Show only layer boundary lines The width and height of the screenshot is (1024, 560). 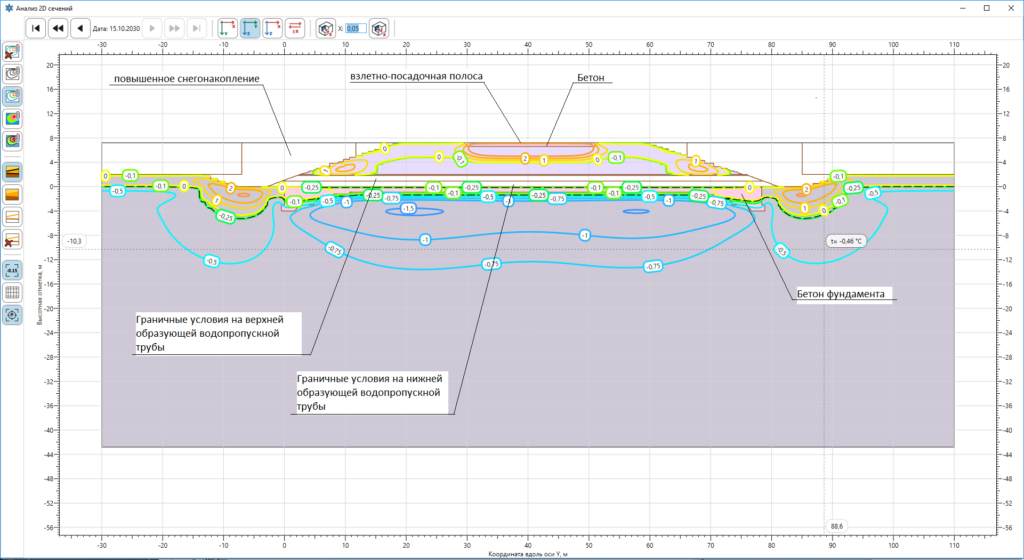click(x=12, y=216)
